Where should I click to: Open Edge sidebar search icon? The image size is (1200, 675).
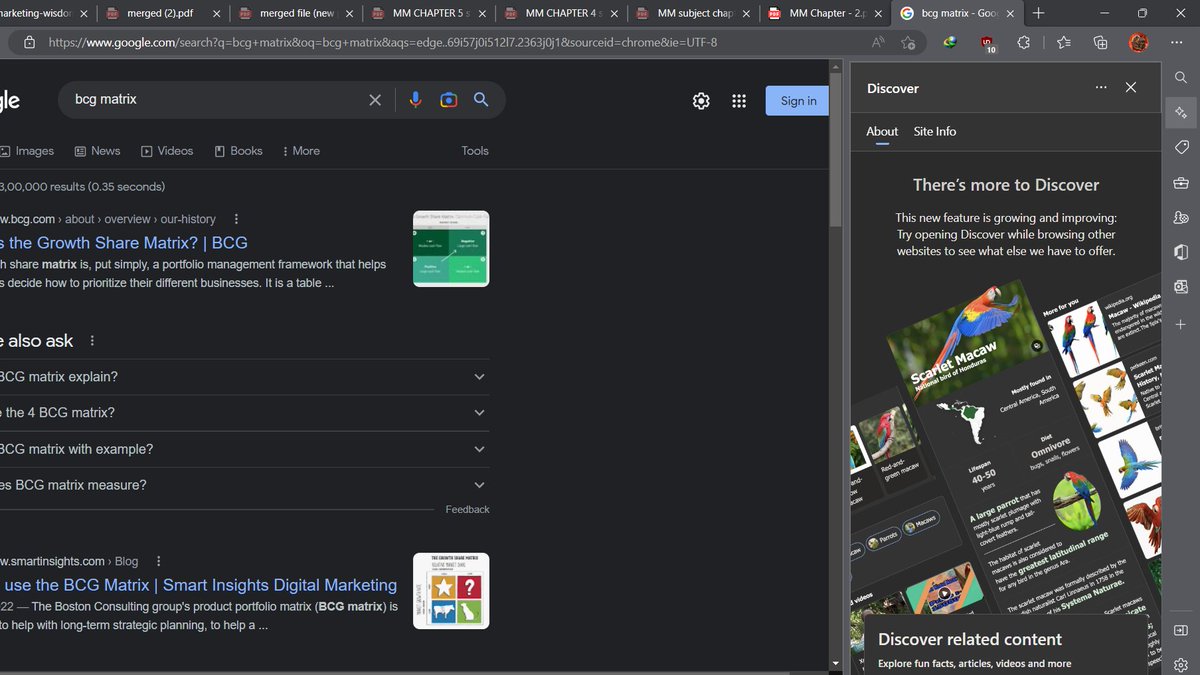click(x=1181, y=77)
